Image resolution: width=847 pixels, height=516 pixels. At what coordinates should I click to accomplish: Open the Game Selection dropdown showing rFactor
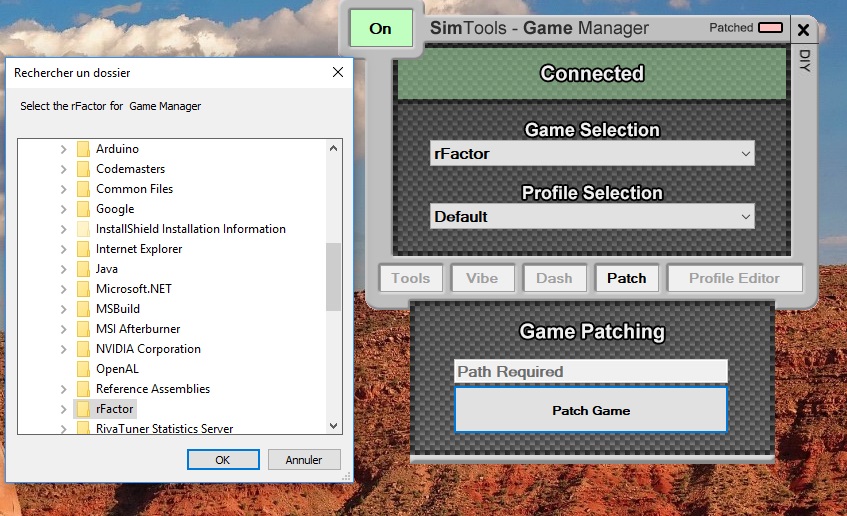pos(592,153)
